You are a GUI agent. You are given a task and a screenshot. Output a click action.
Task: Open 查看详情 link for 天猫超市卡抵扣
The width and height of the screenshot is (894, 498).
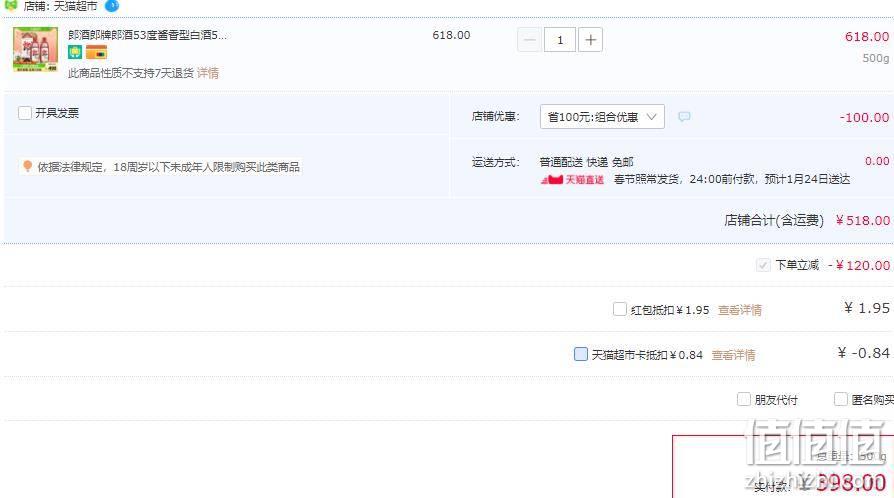tap(733, 355)
